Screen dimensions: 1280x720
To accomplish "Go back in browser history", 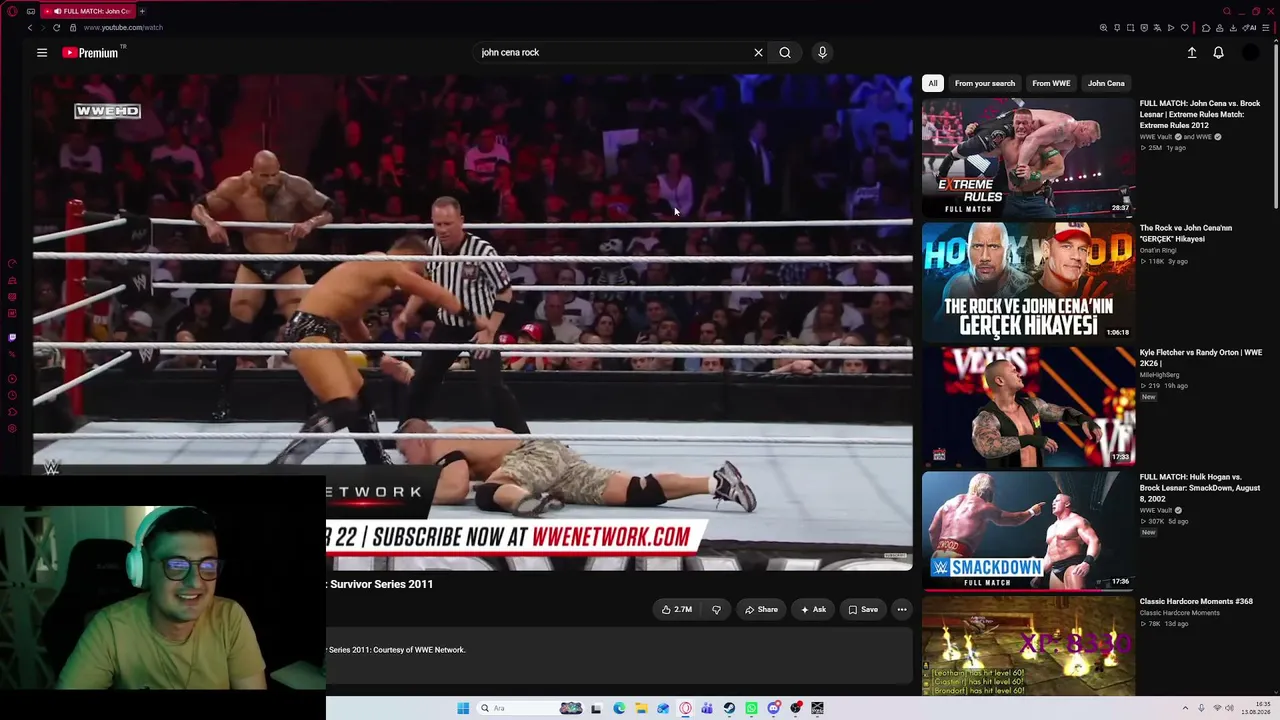I will 30,28.
